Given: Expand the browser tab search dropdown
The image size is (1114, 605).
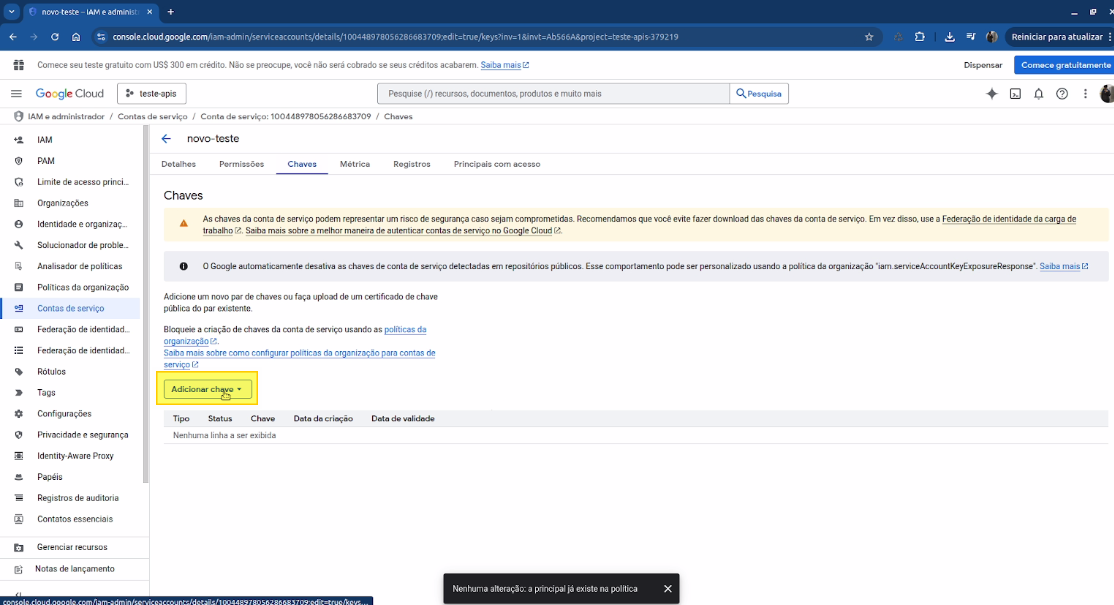Looking at the screenshot, I should tap(11, 11).
